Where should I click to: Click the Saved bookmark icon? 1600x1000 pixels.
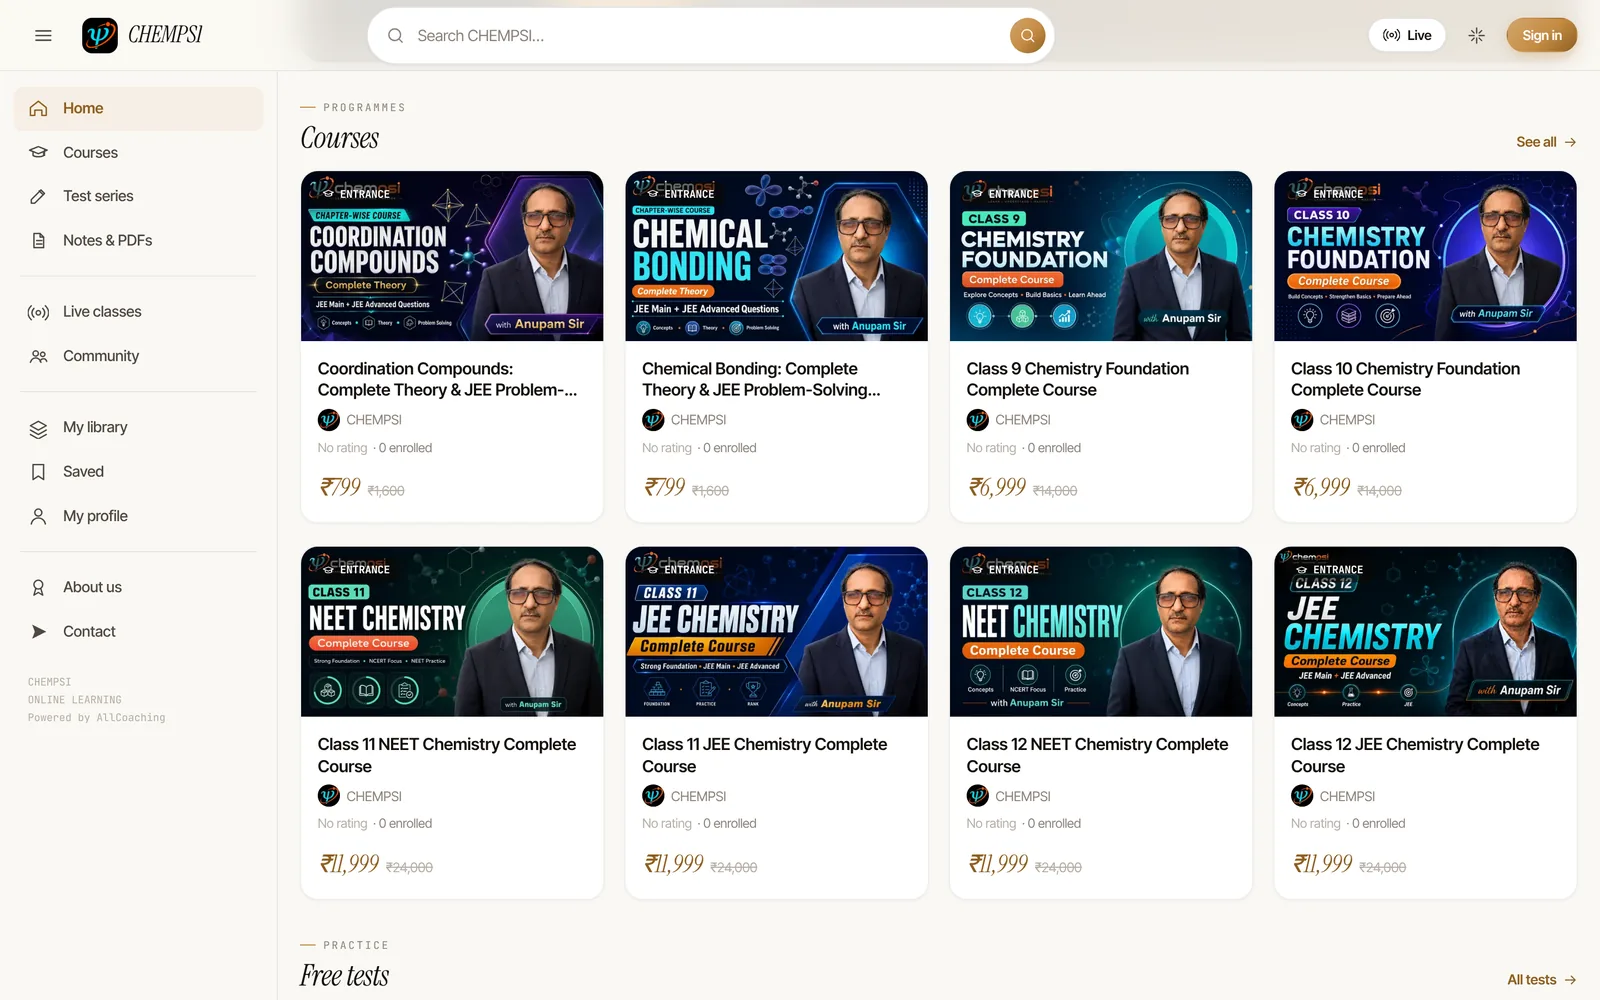[39, 472]
